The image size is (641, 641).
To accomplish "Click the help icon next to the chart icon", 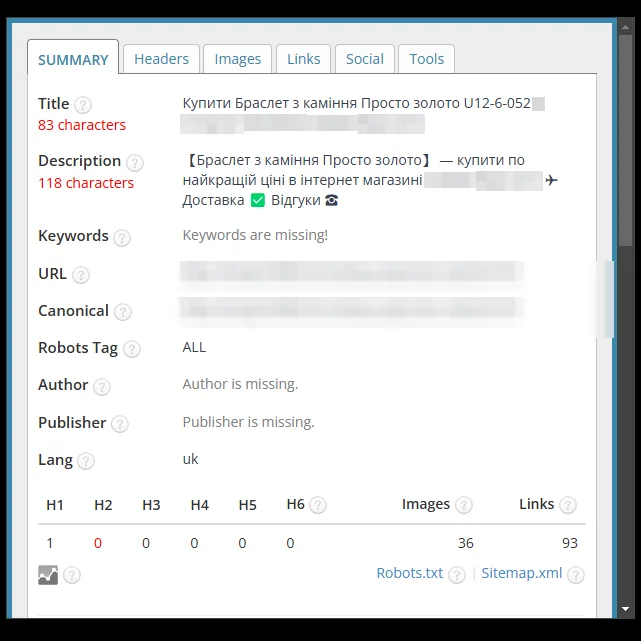I will (x=72, y=575).
